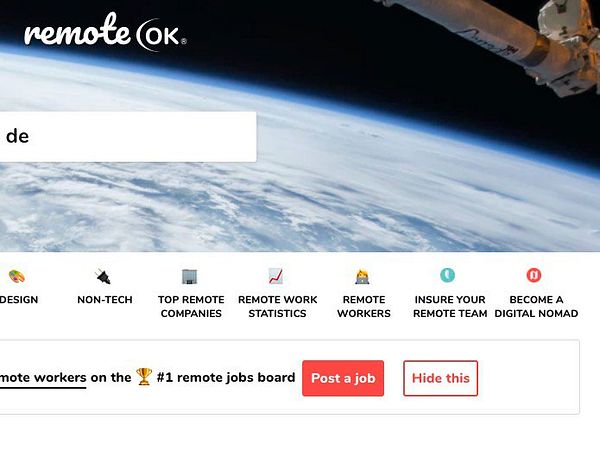Viewport: 600px width, 452px height.
Task: Dismiss the banner with Hide this
Action: pos(440,378)
